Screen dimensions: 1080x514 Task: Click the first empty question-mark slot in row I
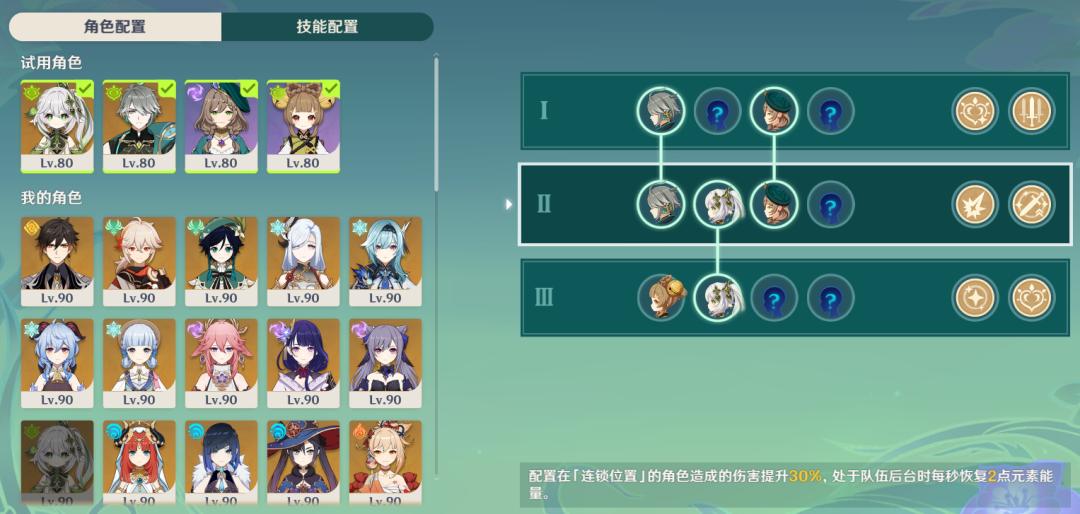click(x=718, y=111)
